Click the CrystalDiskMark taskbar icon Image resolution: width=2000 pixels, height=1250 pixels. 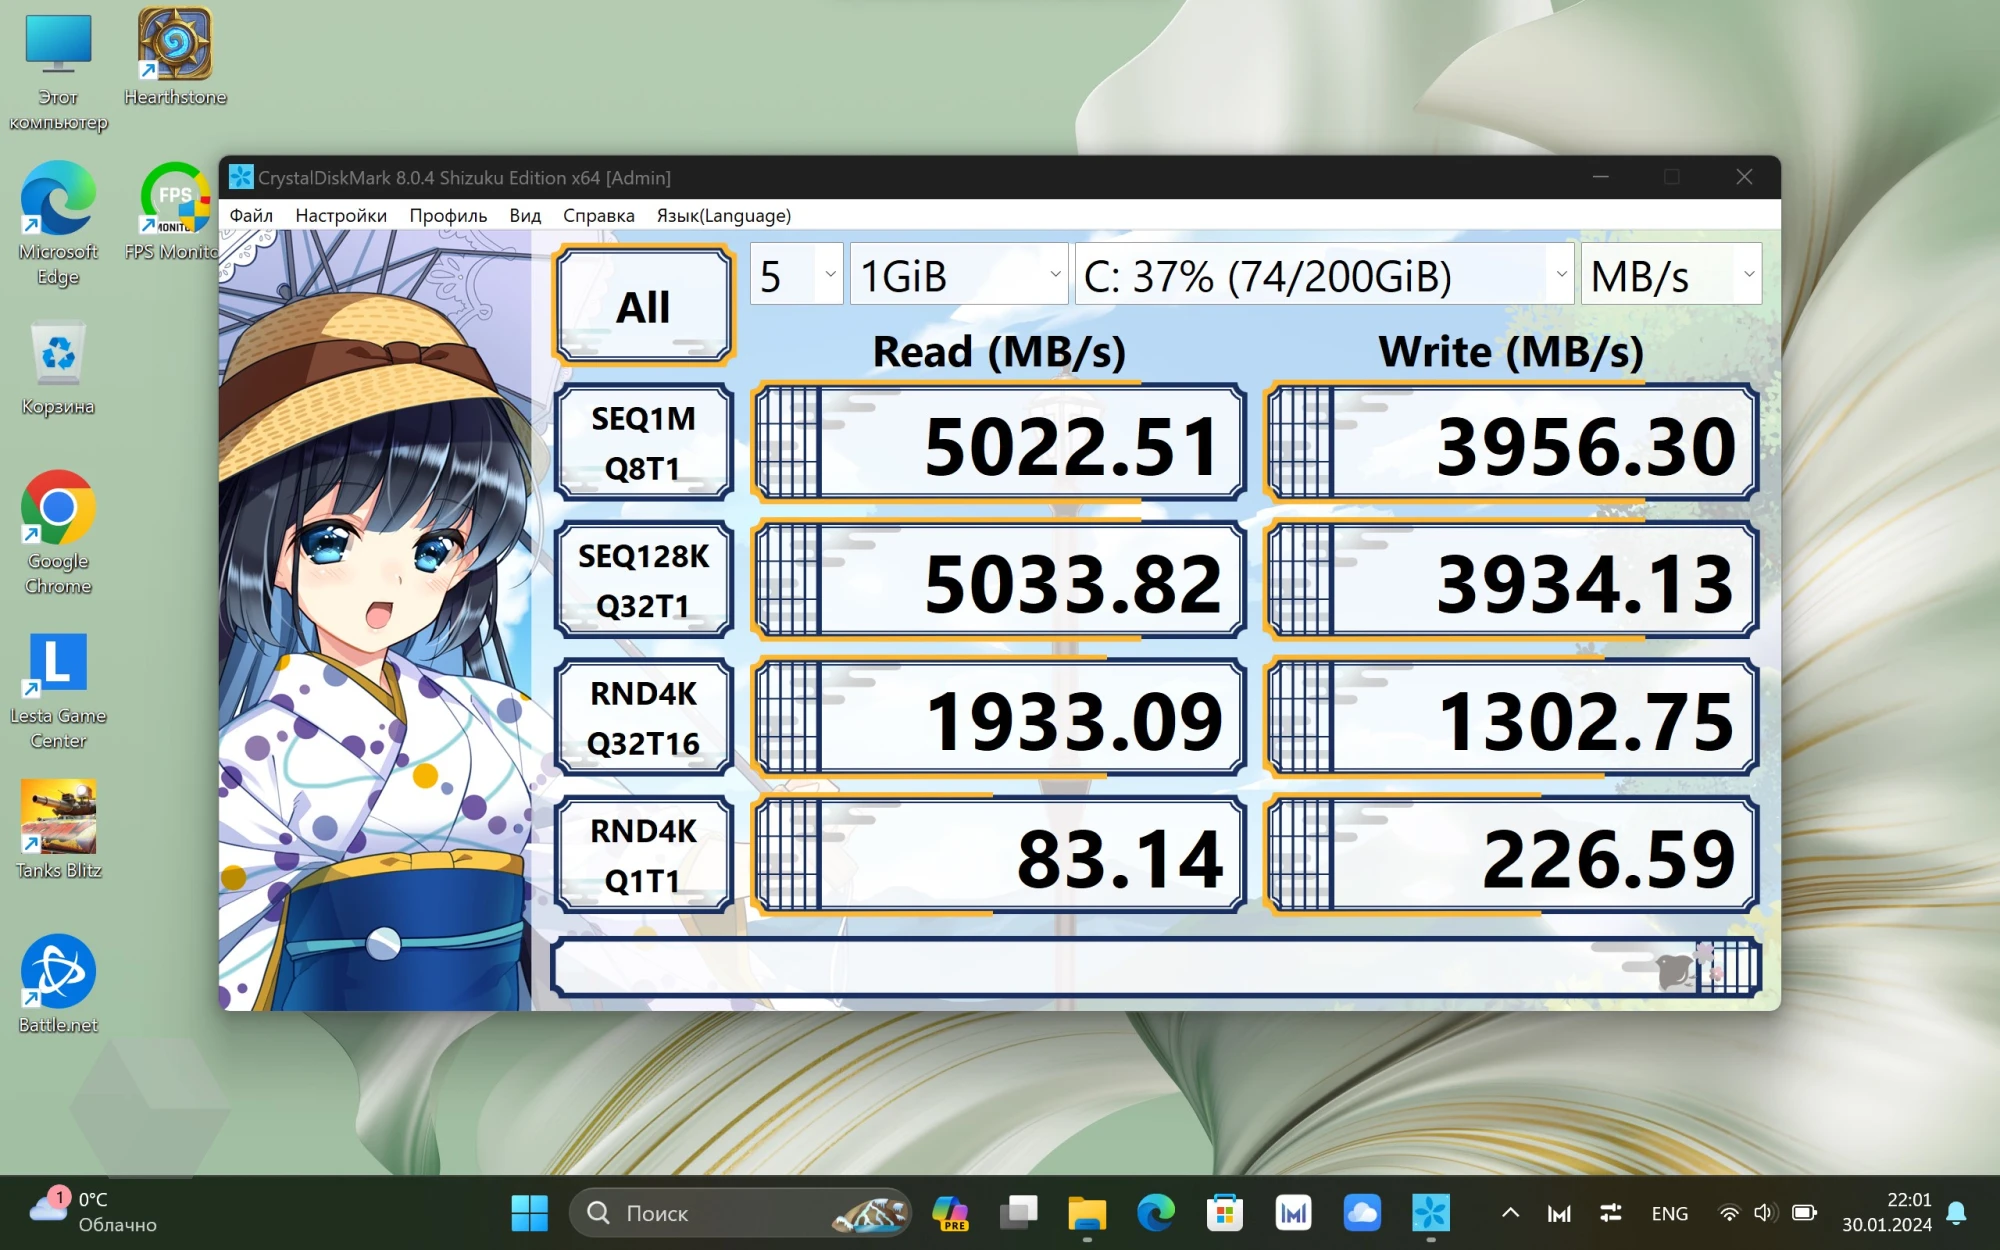[1430, 1213]
